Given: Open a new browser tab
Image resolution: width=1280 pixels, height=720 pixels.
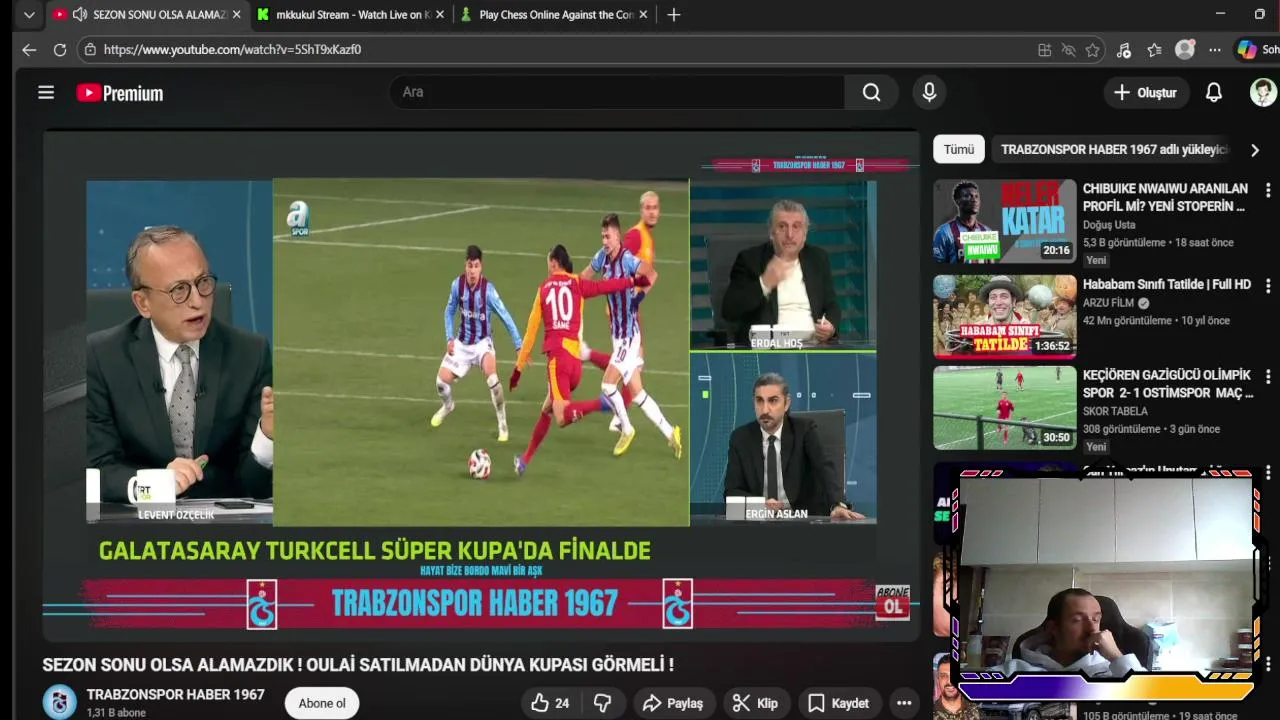Looking at the screenshot, I should coord(674,15).
